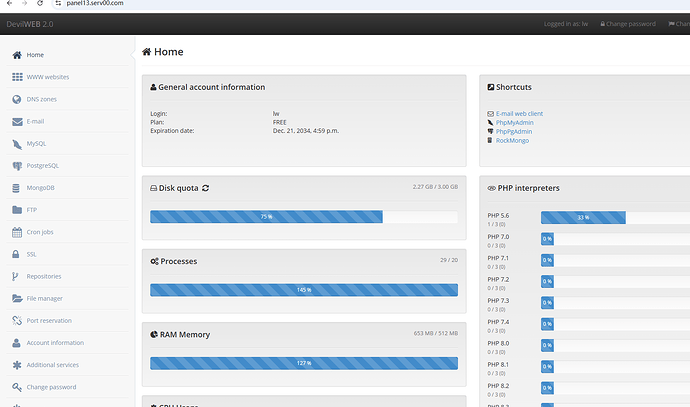Click the PHP 7.0 0 % usage bar
The height and width of the screenshot is (407, 690).
(547, 239)
